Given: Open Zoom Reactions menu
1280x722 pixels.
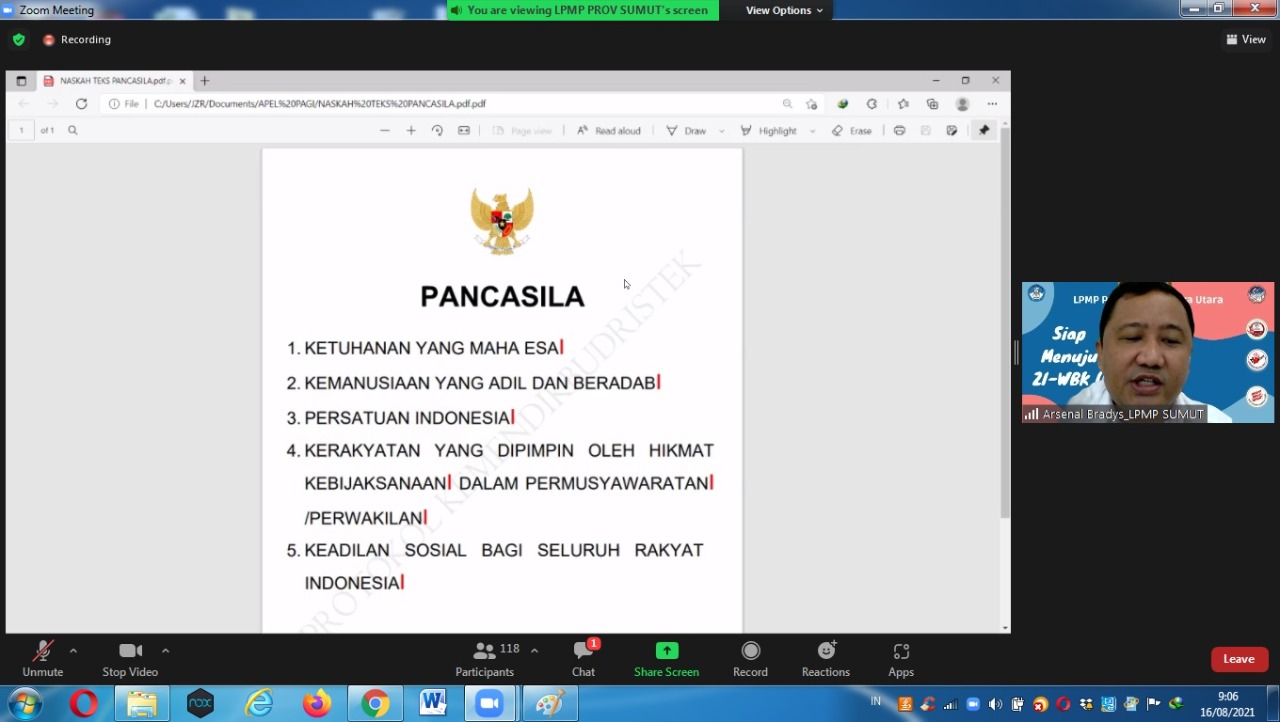Looking at the screenshot, I should [x=826, y=659].
